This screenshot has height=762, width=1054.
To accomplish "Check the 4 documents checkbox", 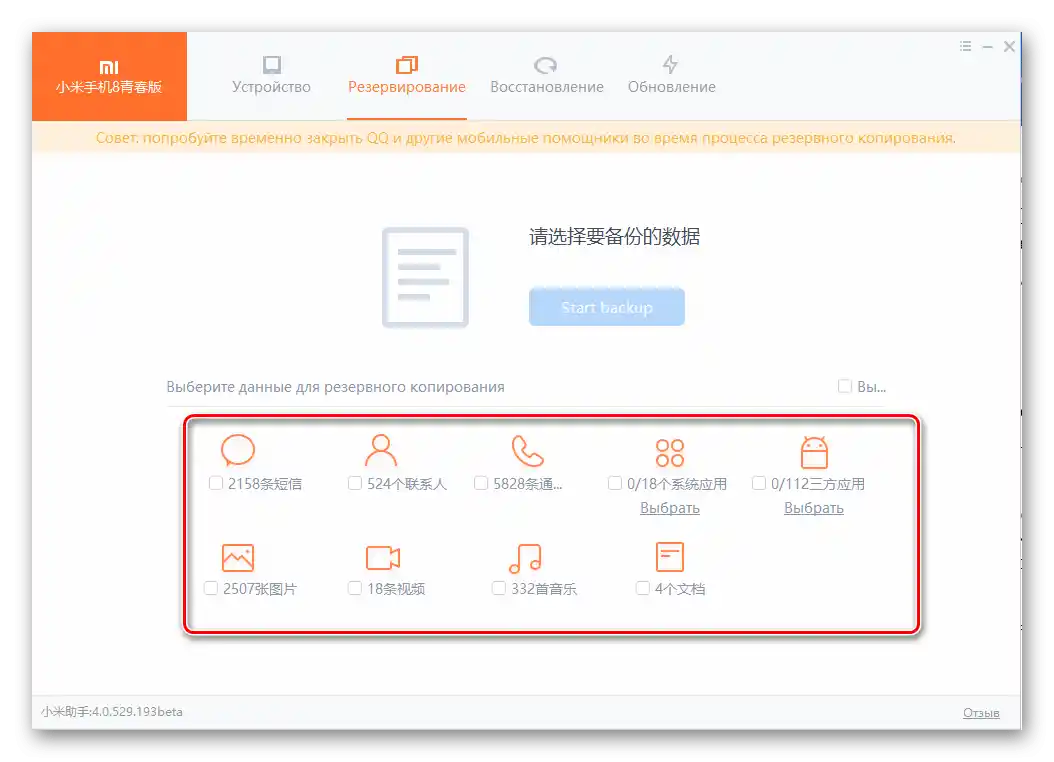I will pos(643,588).
